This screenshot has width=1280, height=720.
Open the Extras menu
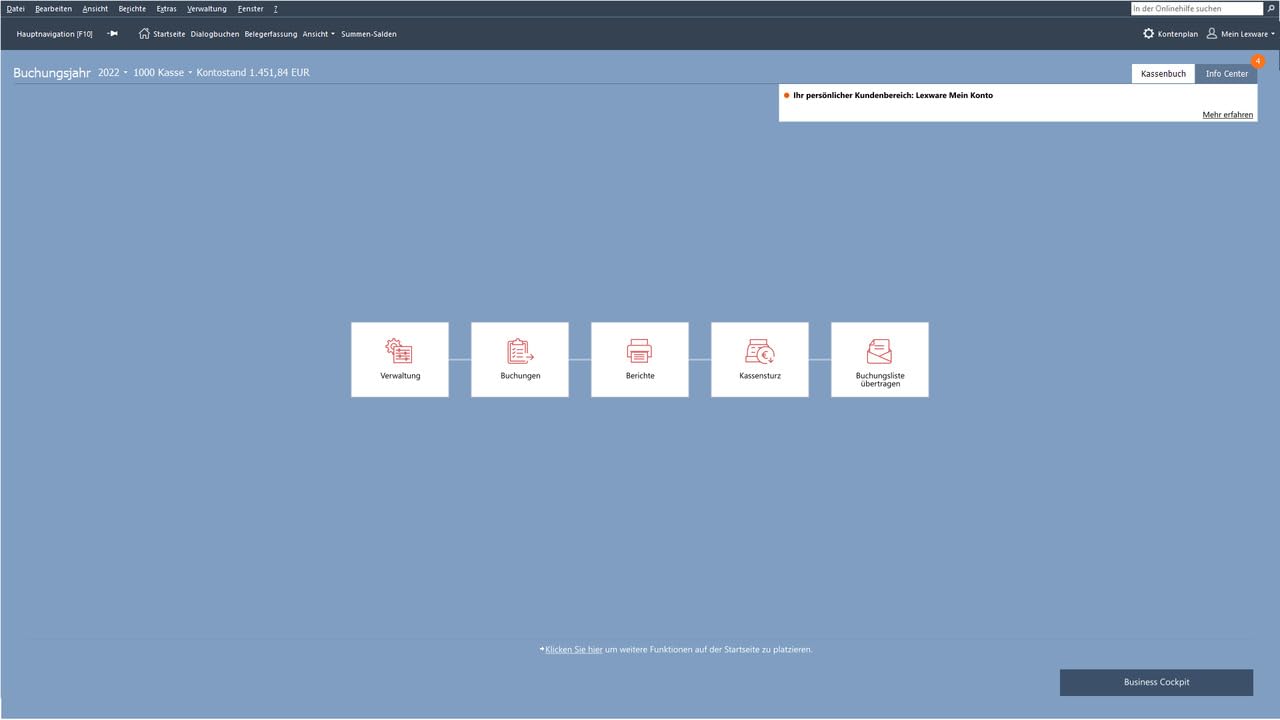[x=166, y=9]
